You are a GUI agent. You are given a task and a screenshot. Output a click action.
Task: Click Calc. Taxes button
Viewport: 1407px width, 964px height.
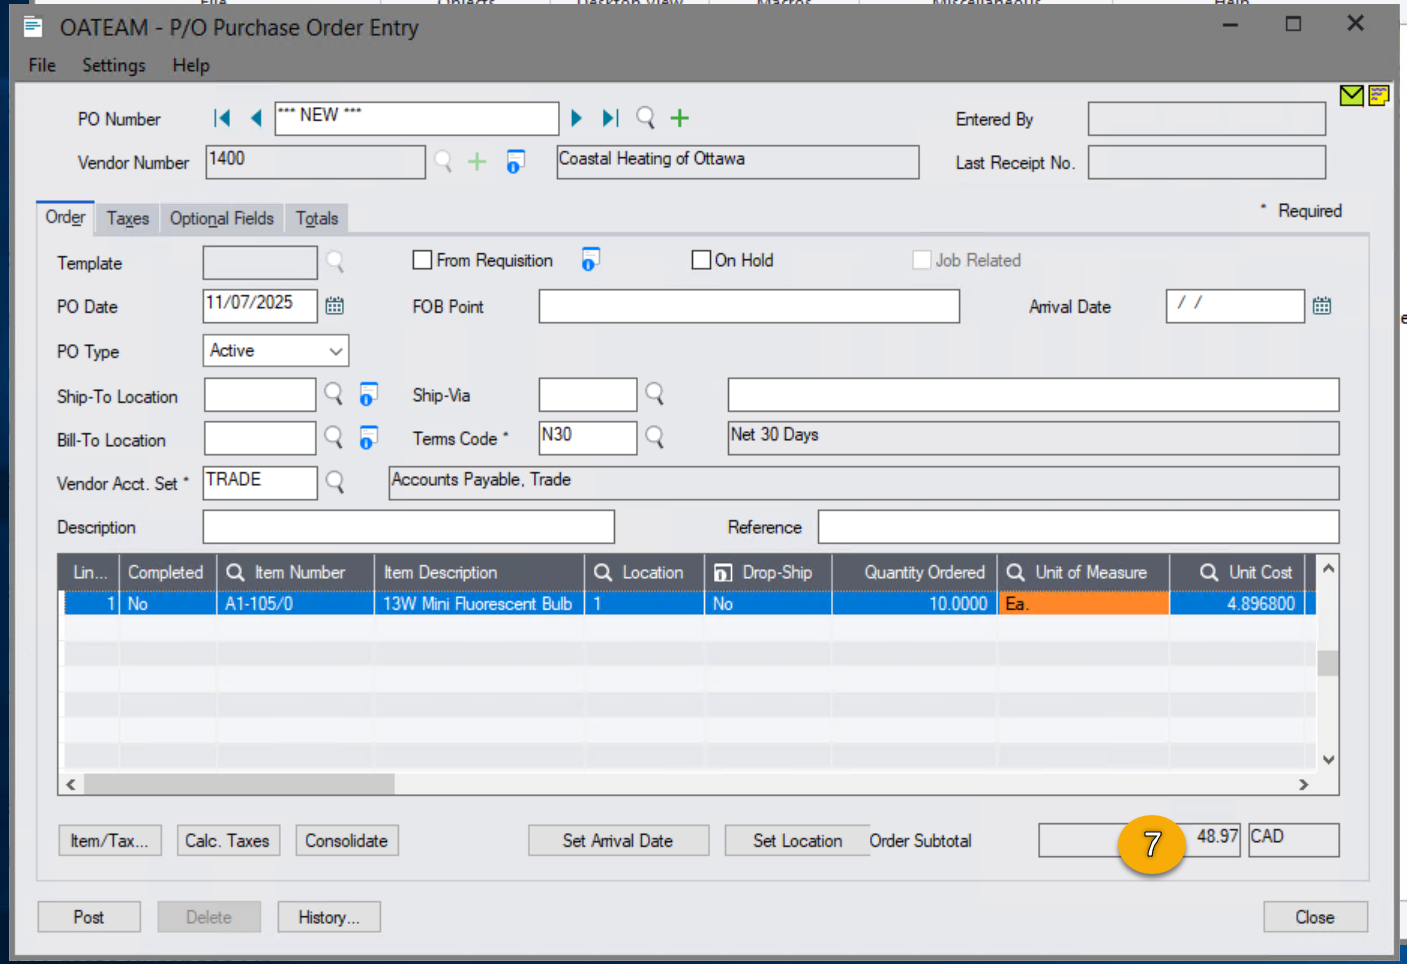(227, 841)
